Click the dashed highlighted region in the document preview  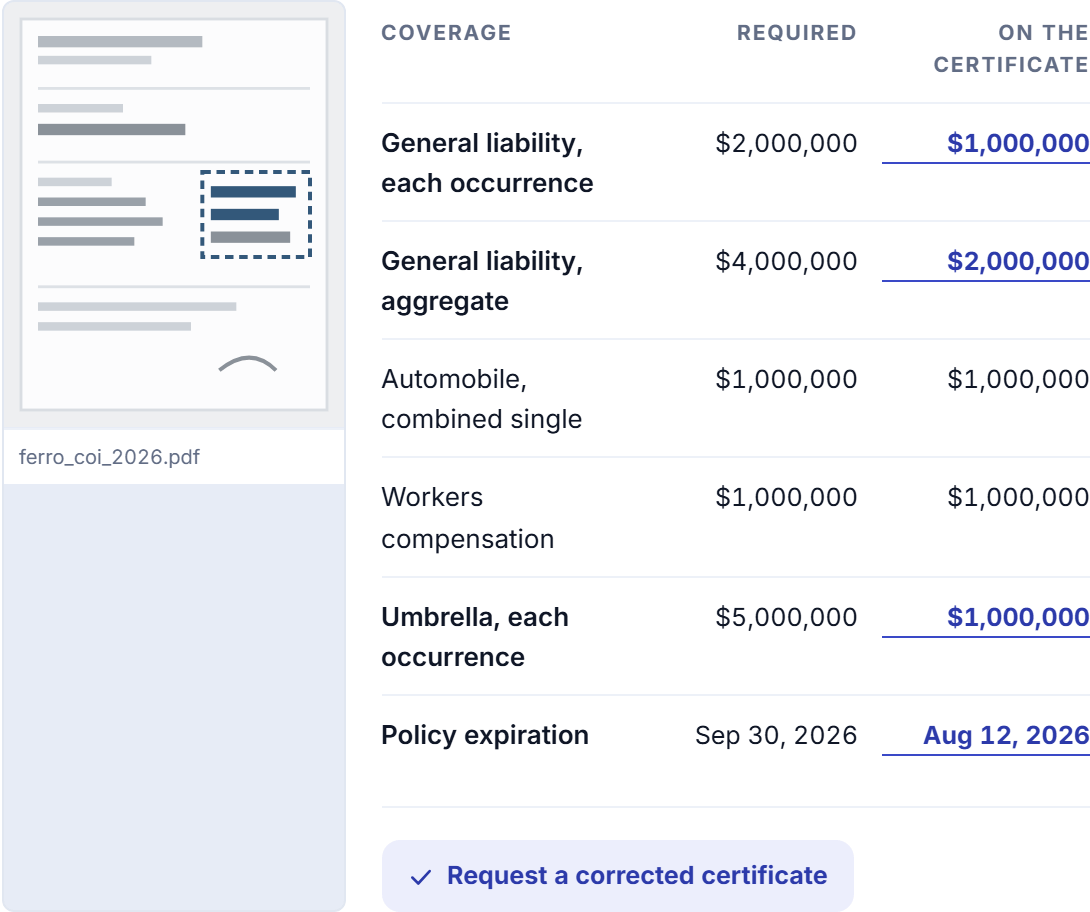256,214
